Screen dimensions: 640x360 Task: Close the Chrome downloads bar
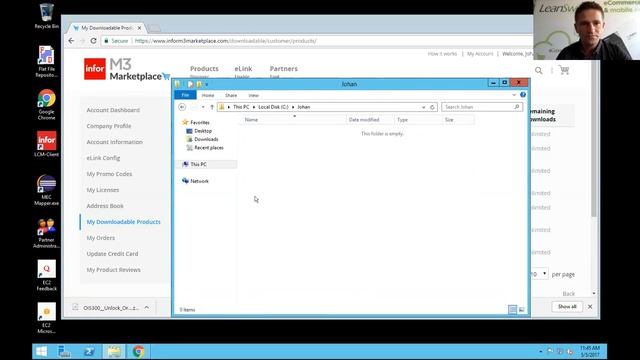(590, 307)
